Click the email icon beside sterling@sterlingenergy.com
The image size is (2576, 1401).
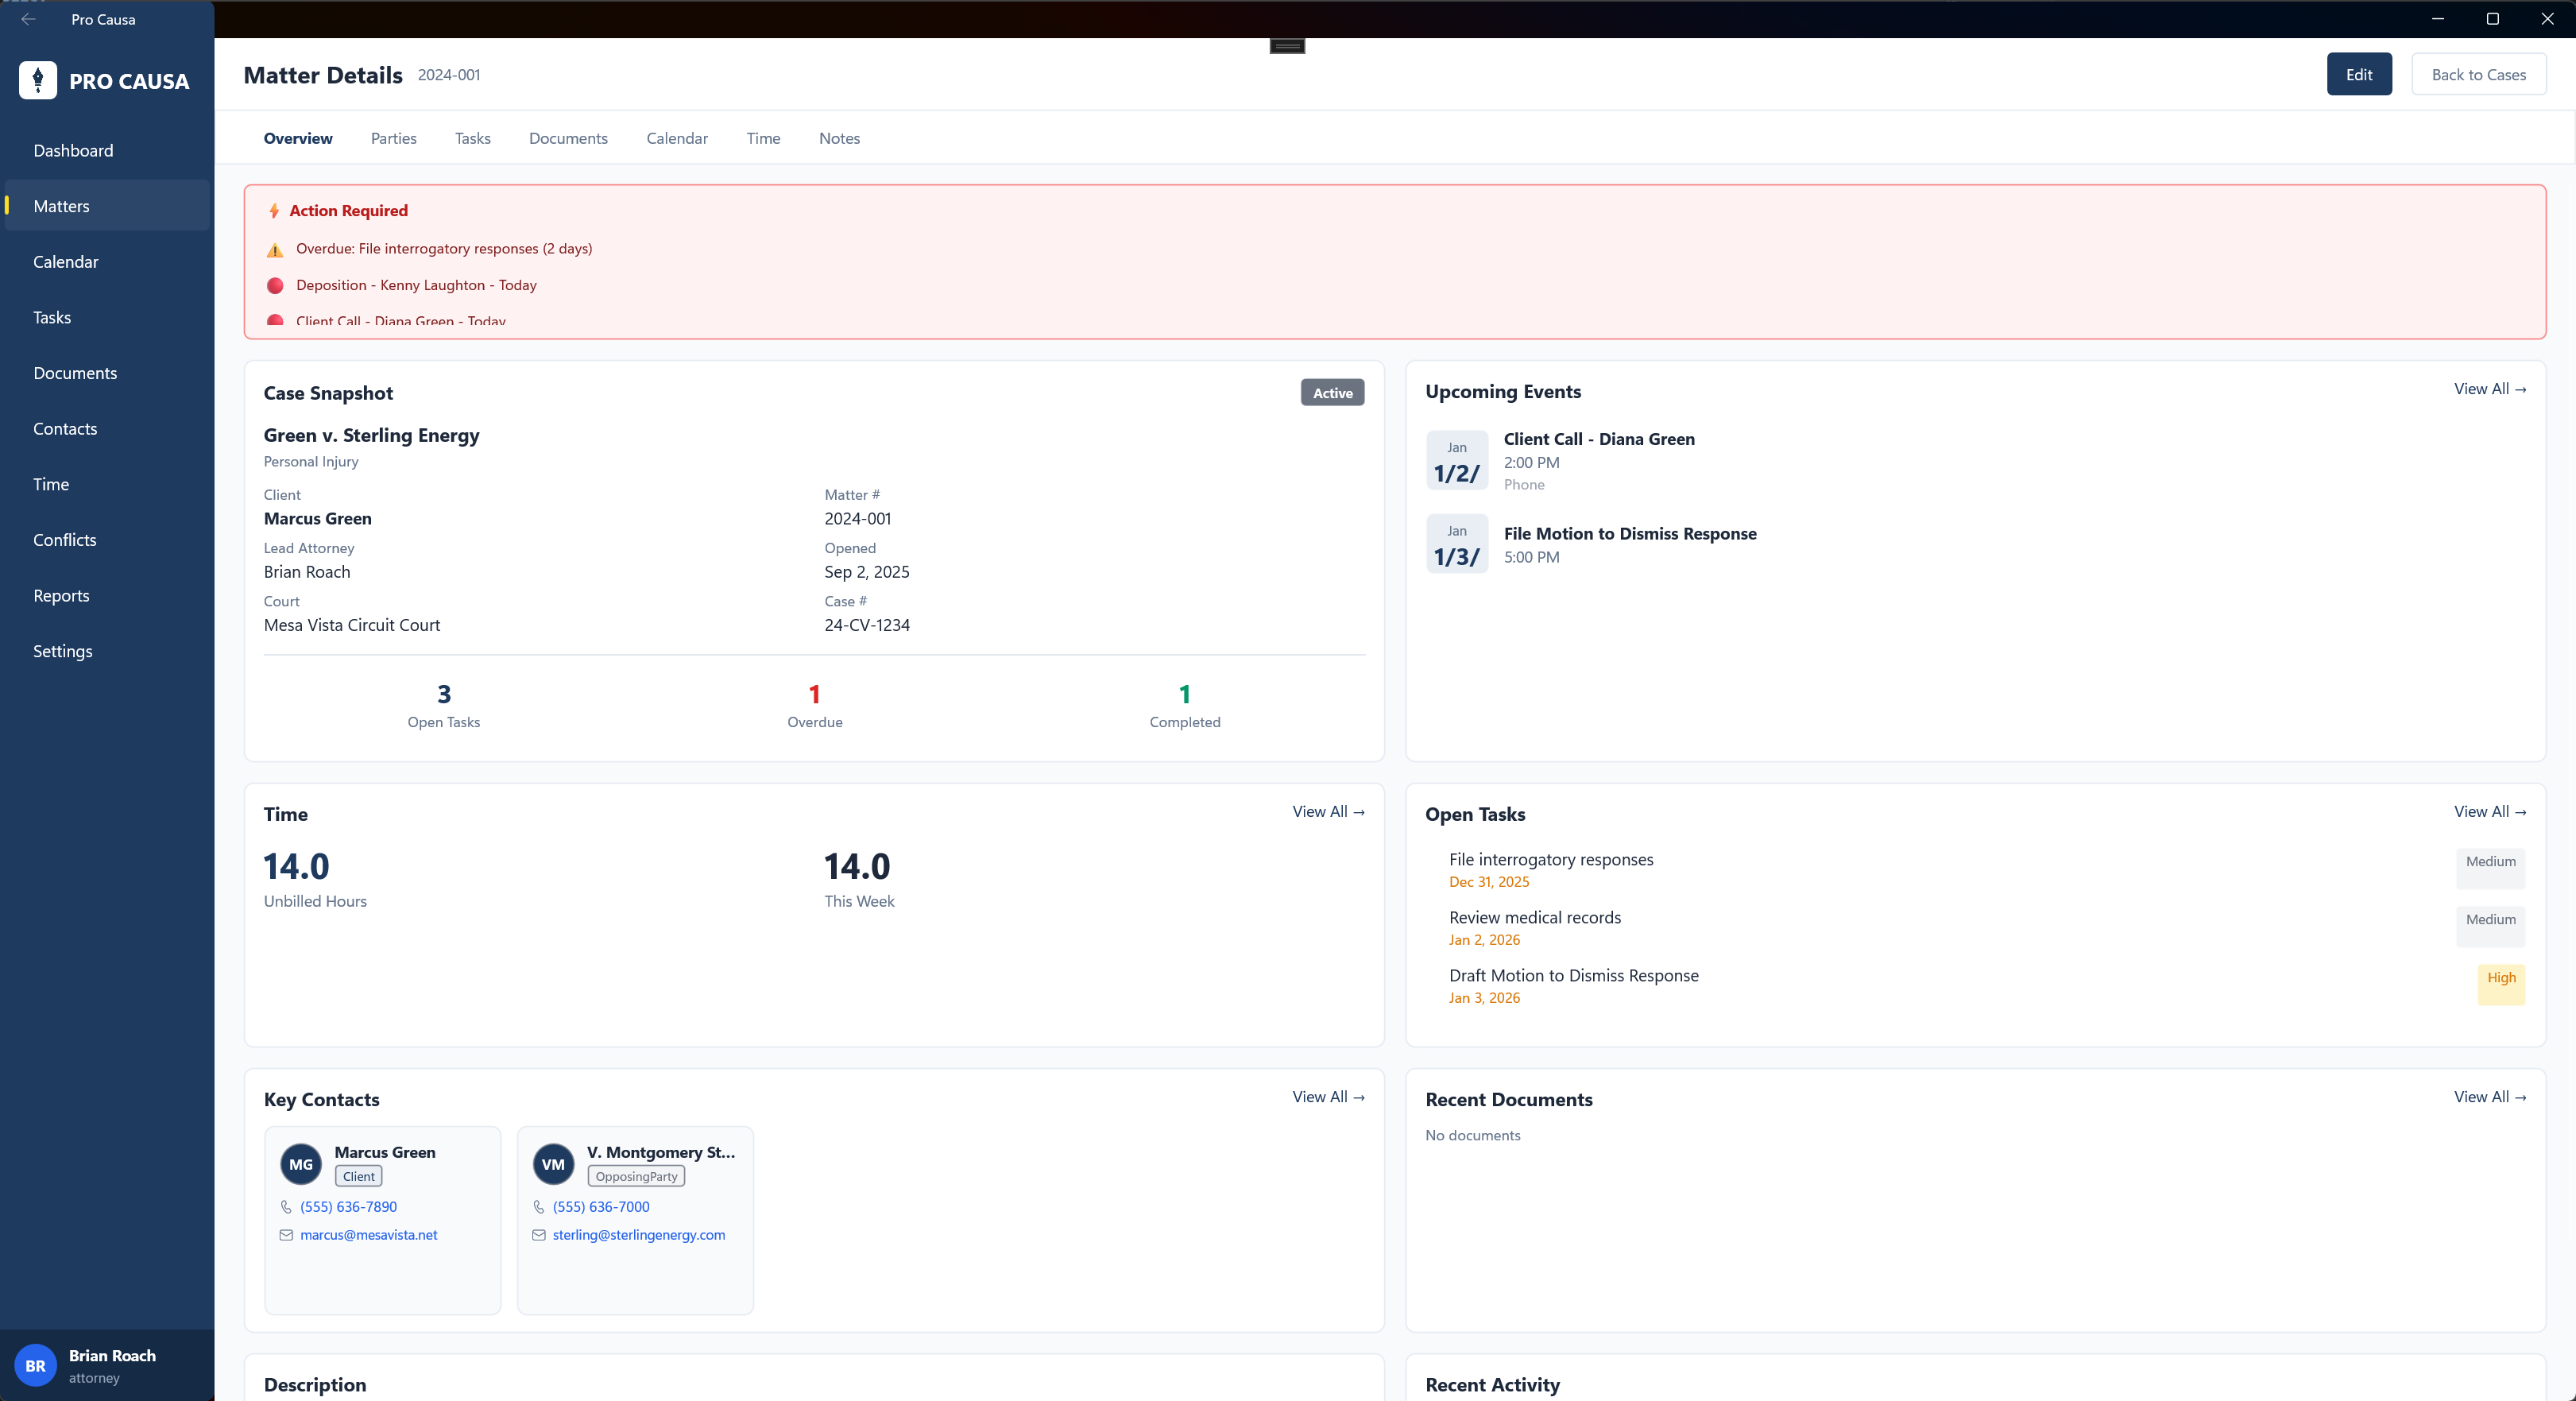coord(537,1235)
